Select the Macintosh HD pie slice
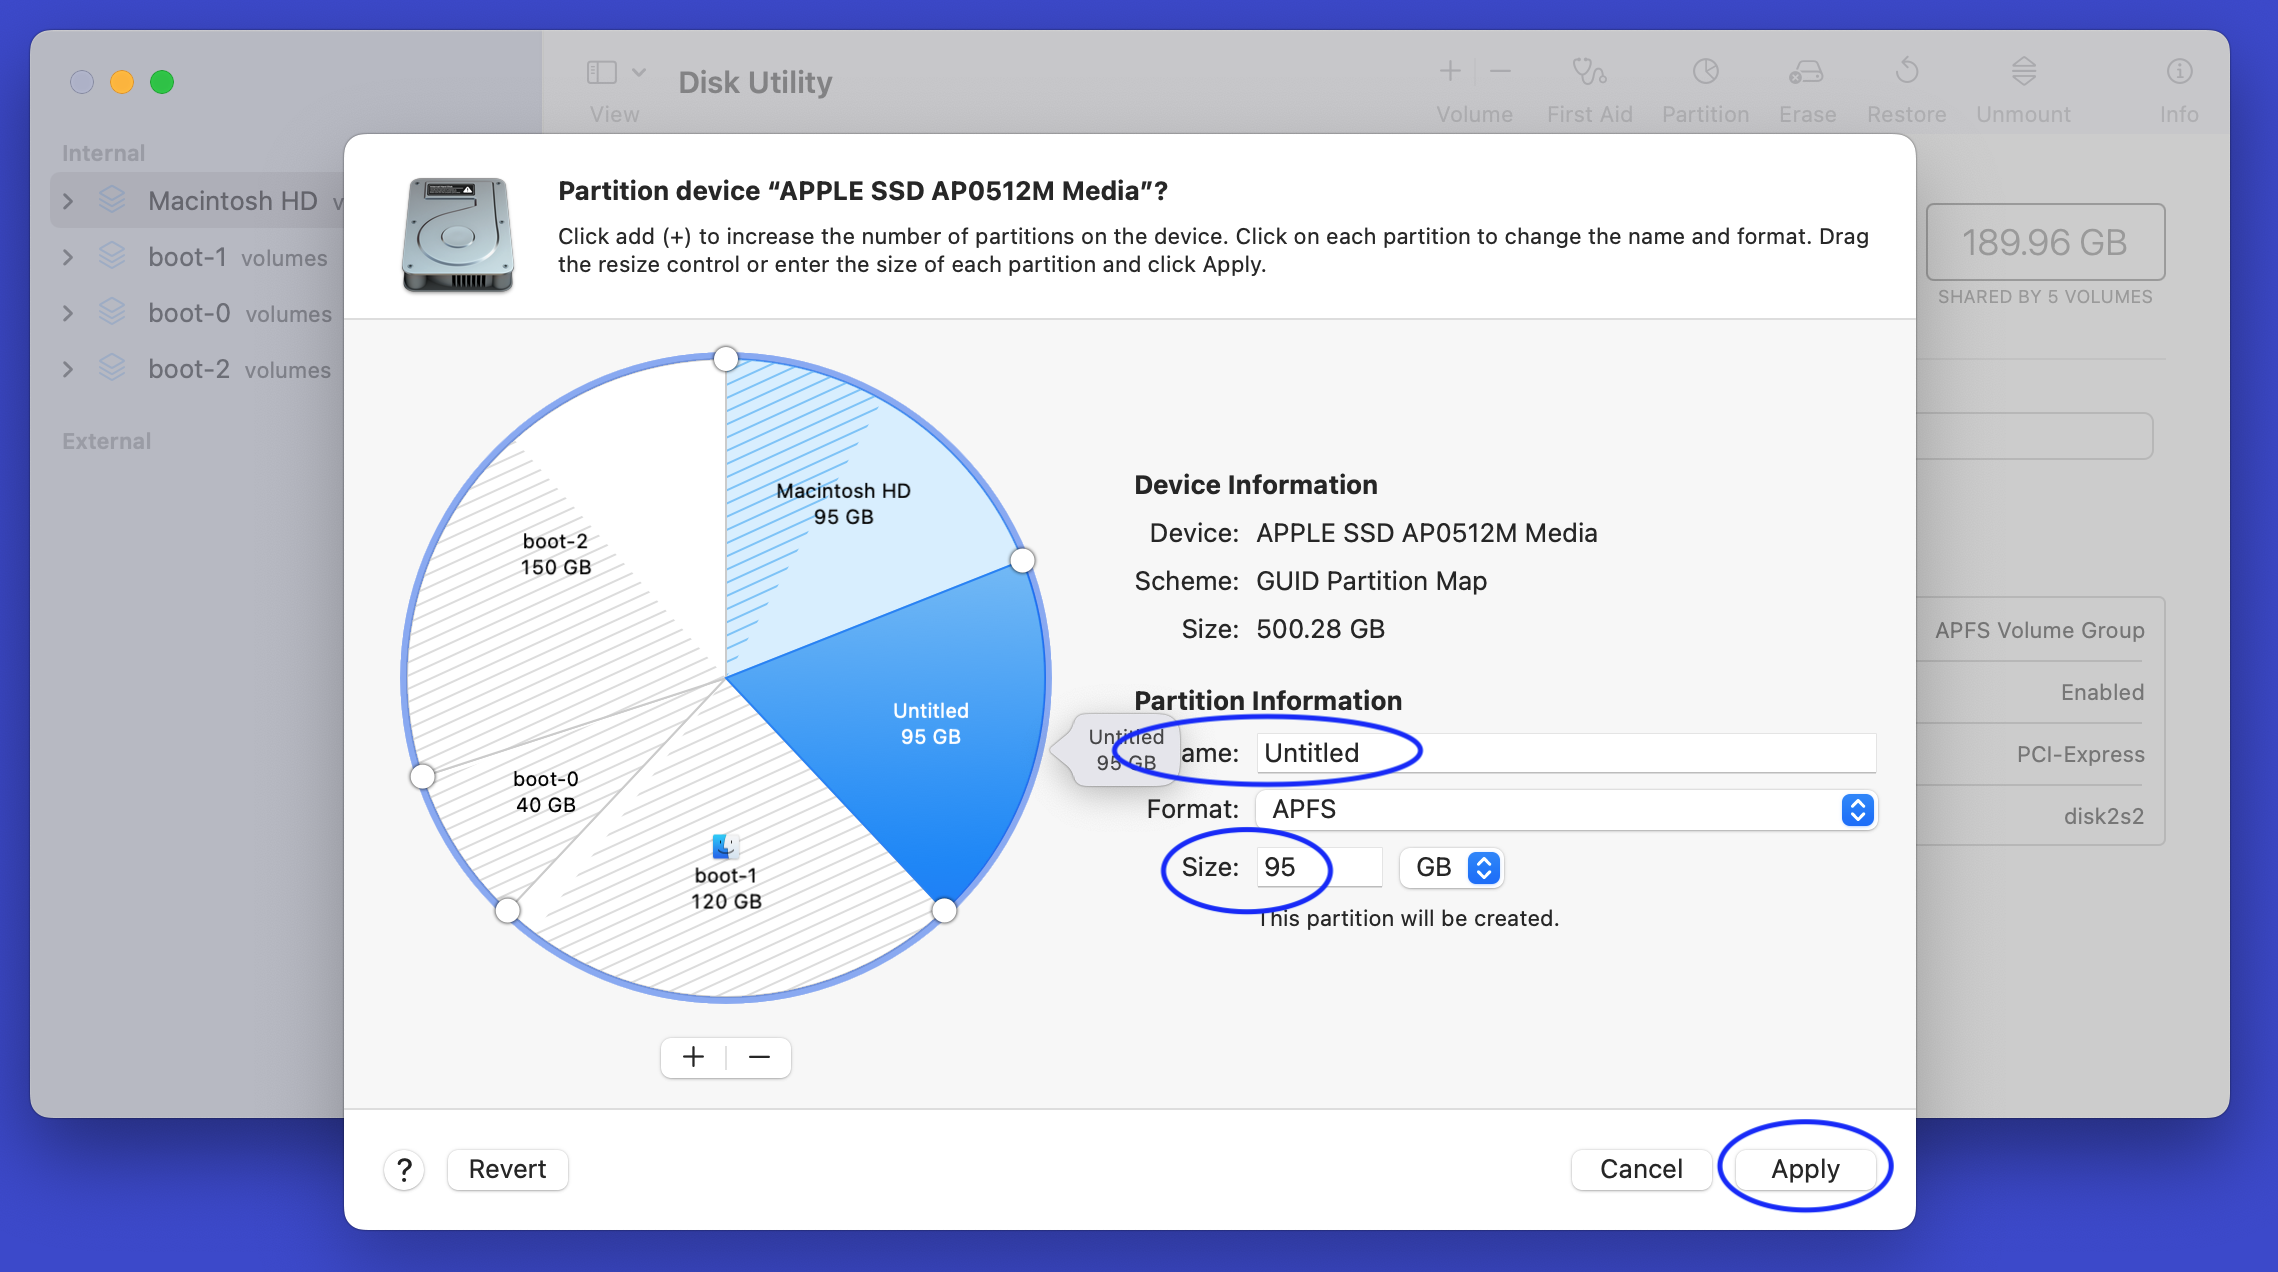The image size is (2278, 1272). tap(843, 503)
